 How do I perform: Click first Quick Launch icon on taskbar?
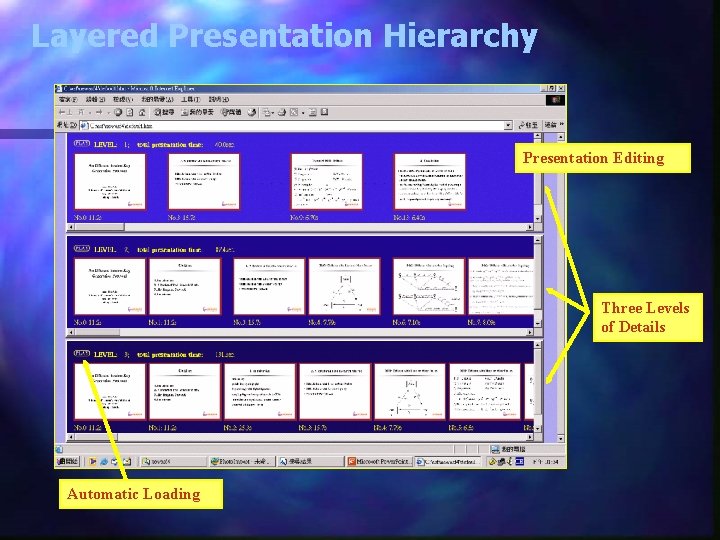93,461
